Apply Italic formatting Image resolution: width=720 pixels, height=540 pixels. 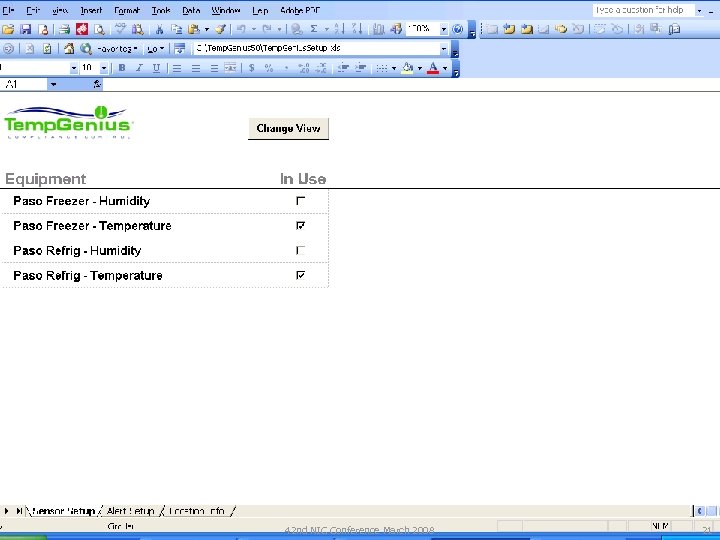139,68
